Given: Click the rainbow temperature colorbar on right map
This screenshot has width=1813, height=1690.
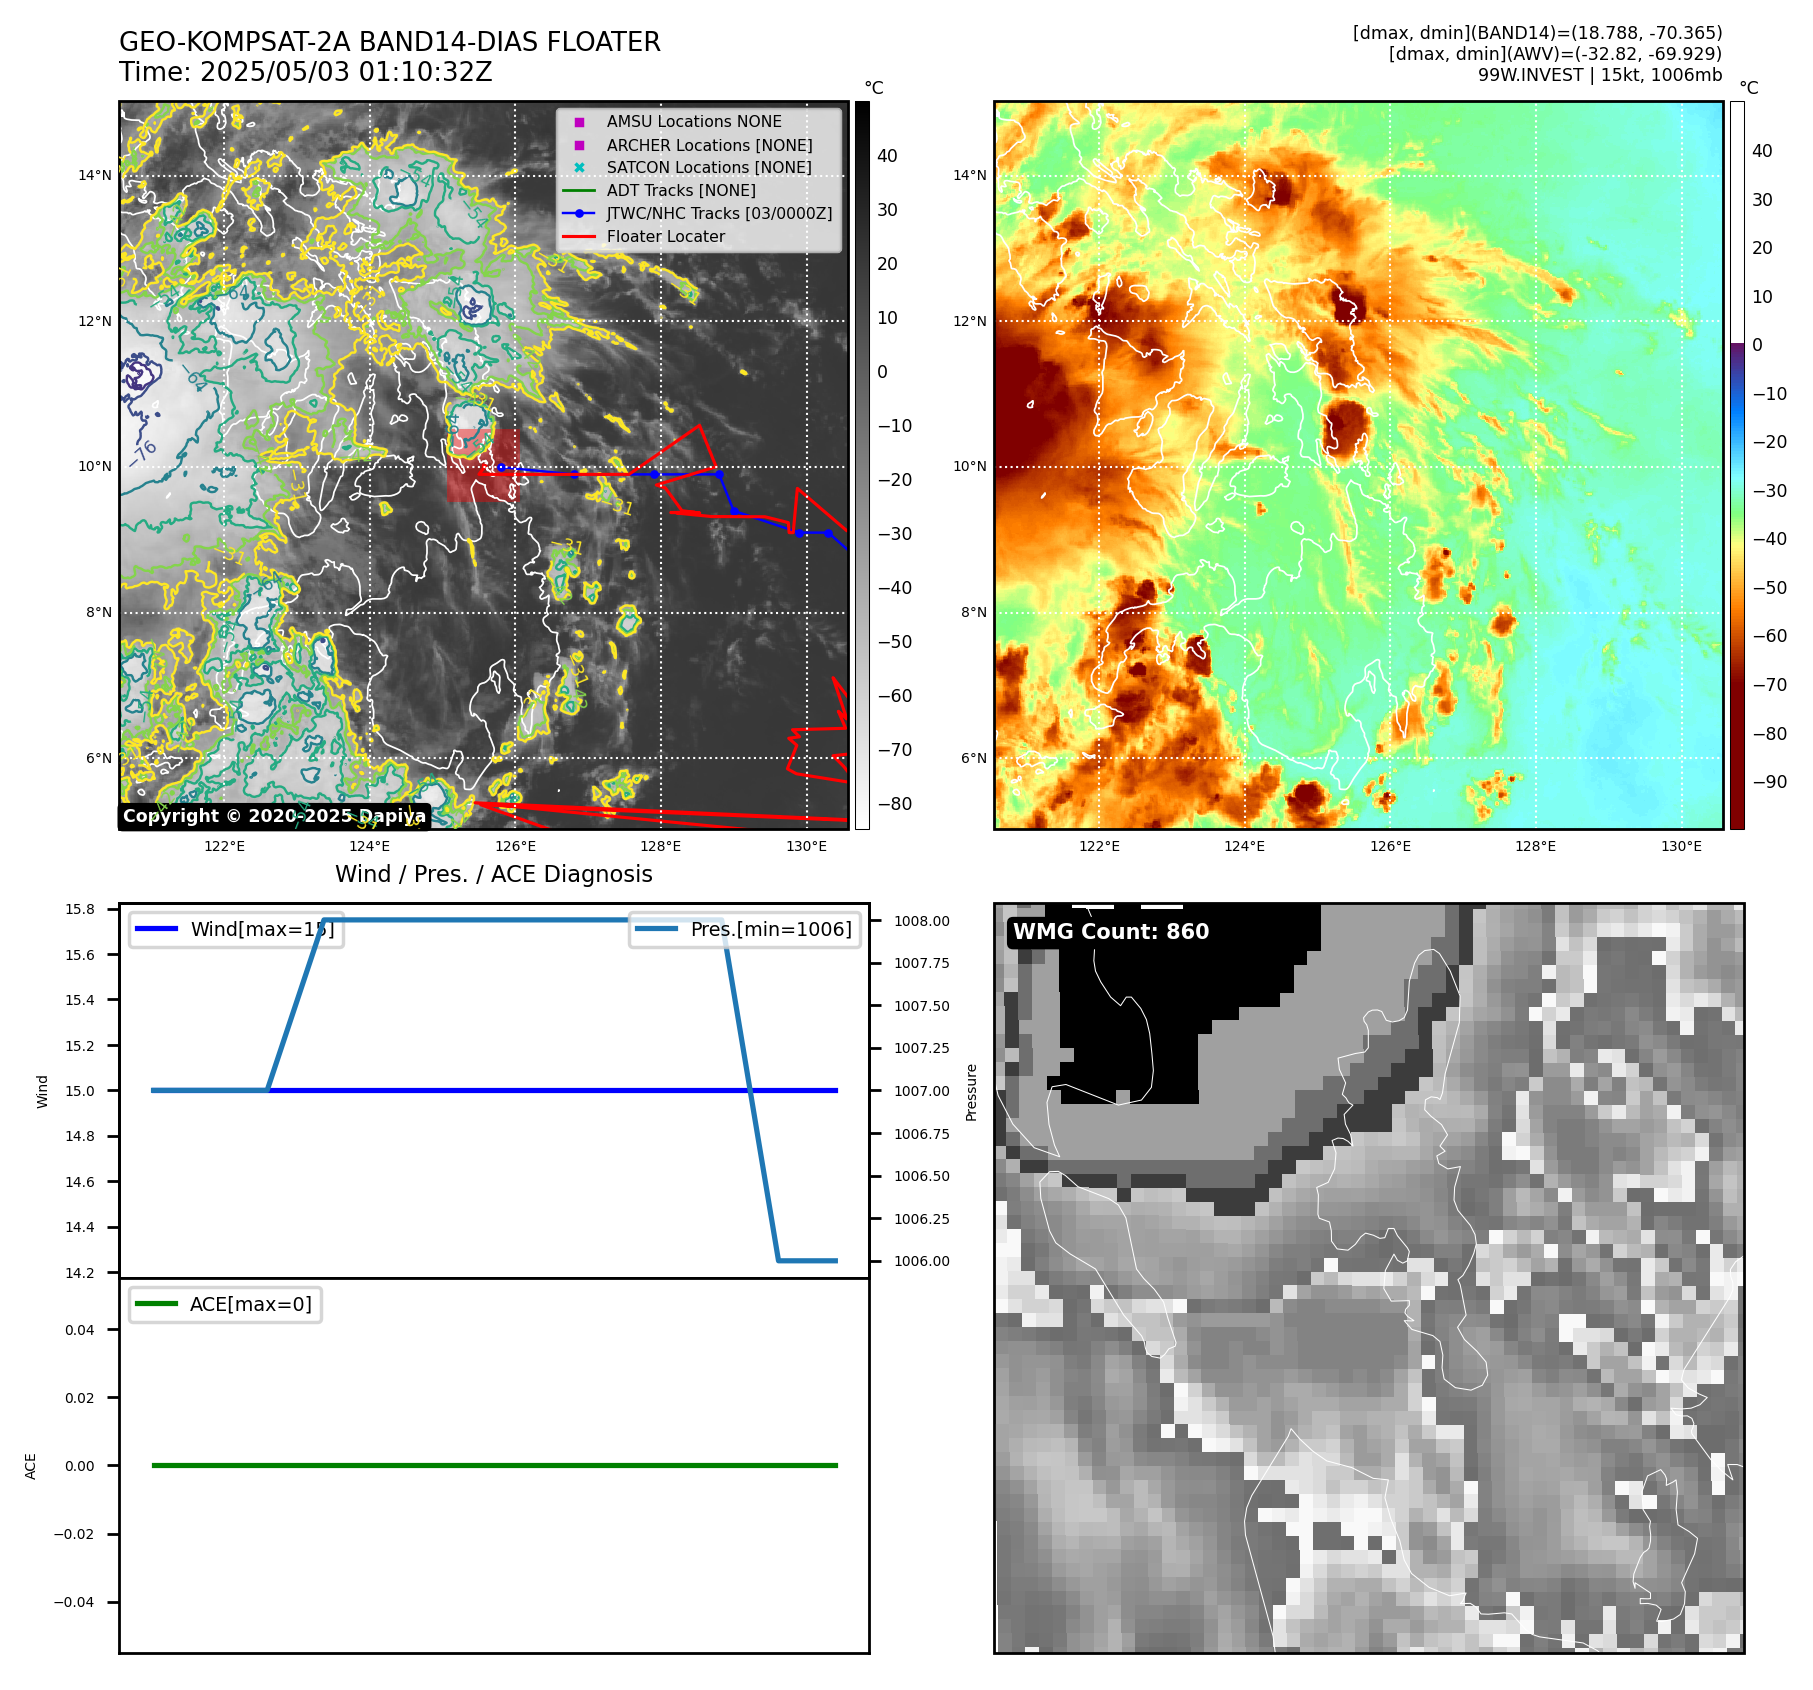Looking at the screenshot, I should click(1737, 465).
